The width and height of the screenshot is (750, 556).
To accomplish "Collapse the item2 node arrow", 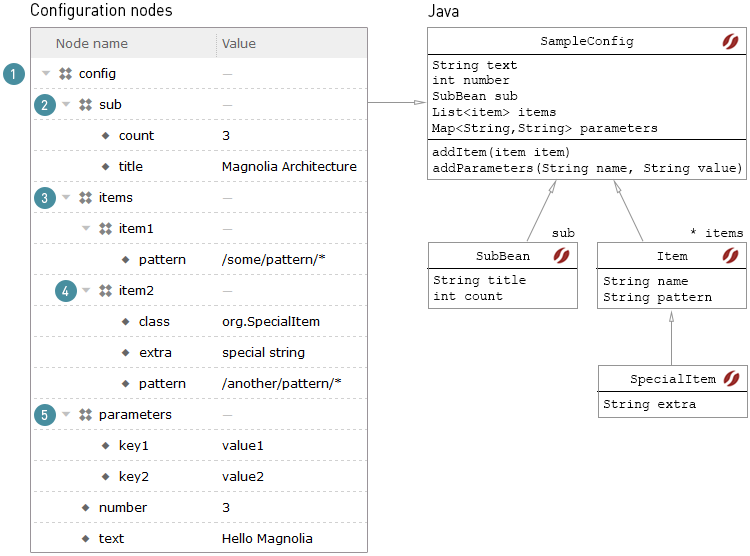I will coord(86,290).
